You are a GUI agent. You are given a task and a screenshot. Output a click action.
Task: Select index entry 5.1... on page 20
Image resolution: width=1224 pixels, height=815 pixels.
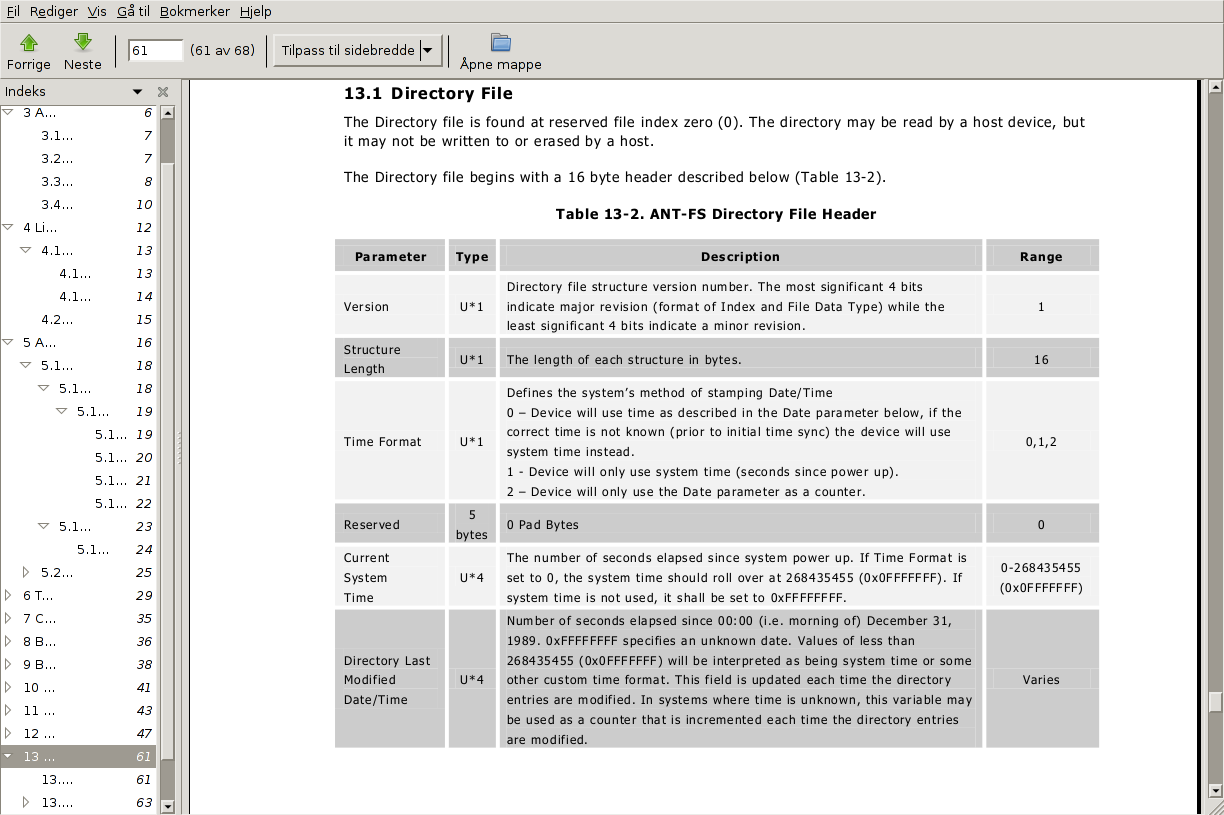(x=78, y=457)
